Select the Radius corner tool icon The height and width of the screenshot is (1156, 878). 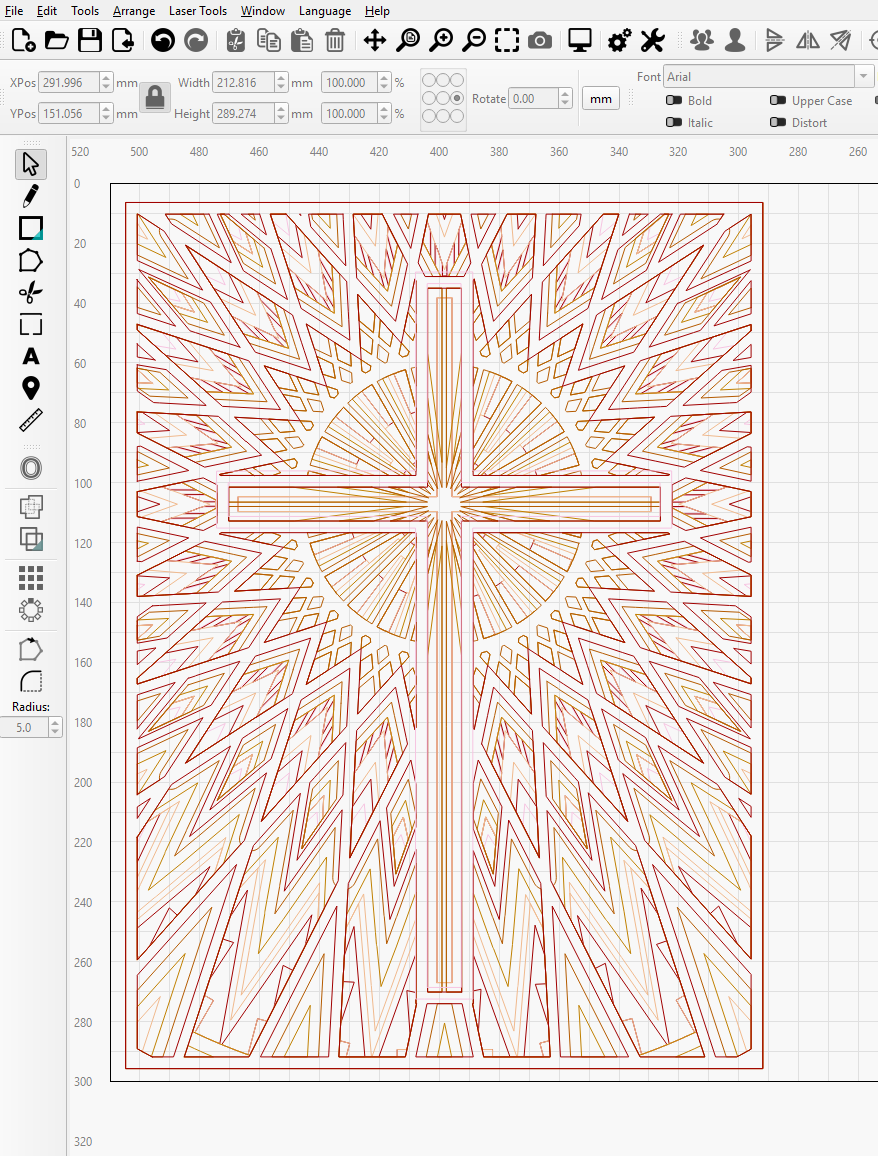[30, 681]
